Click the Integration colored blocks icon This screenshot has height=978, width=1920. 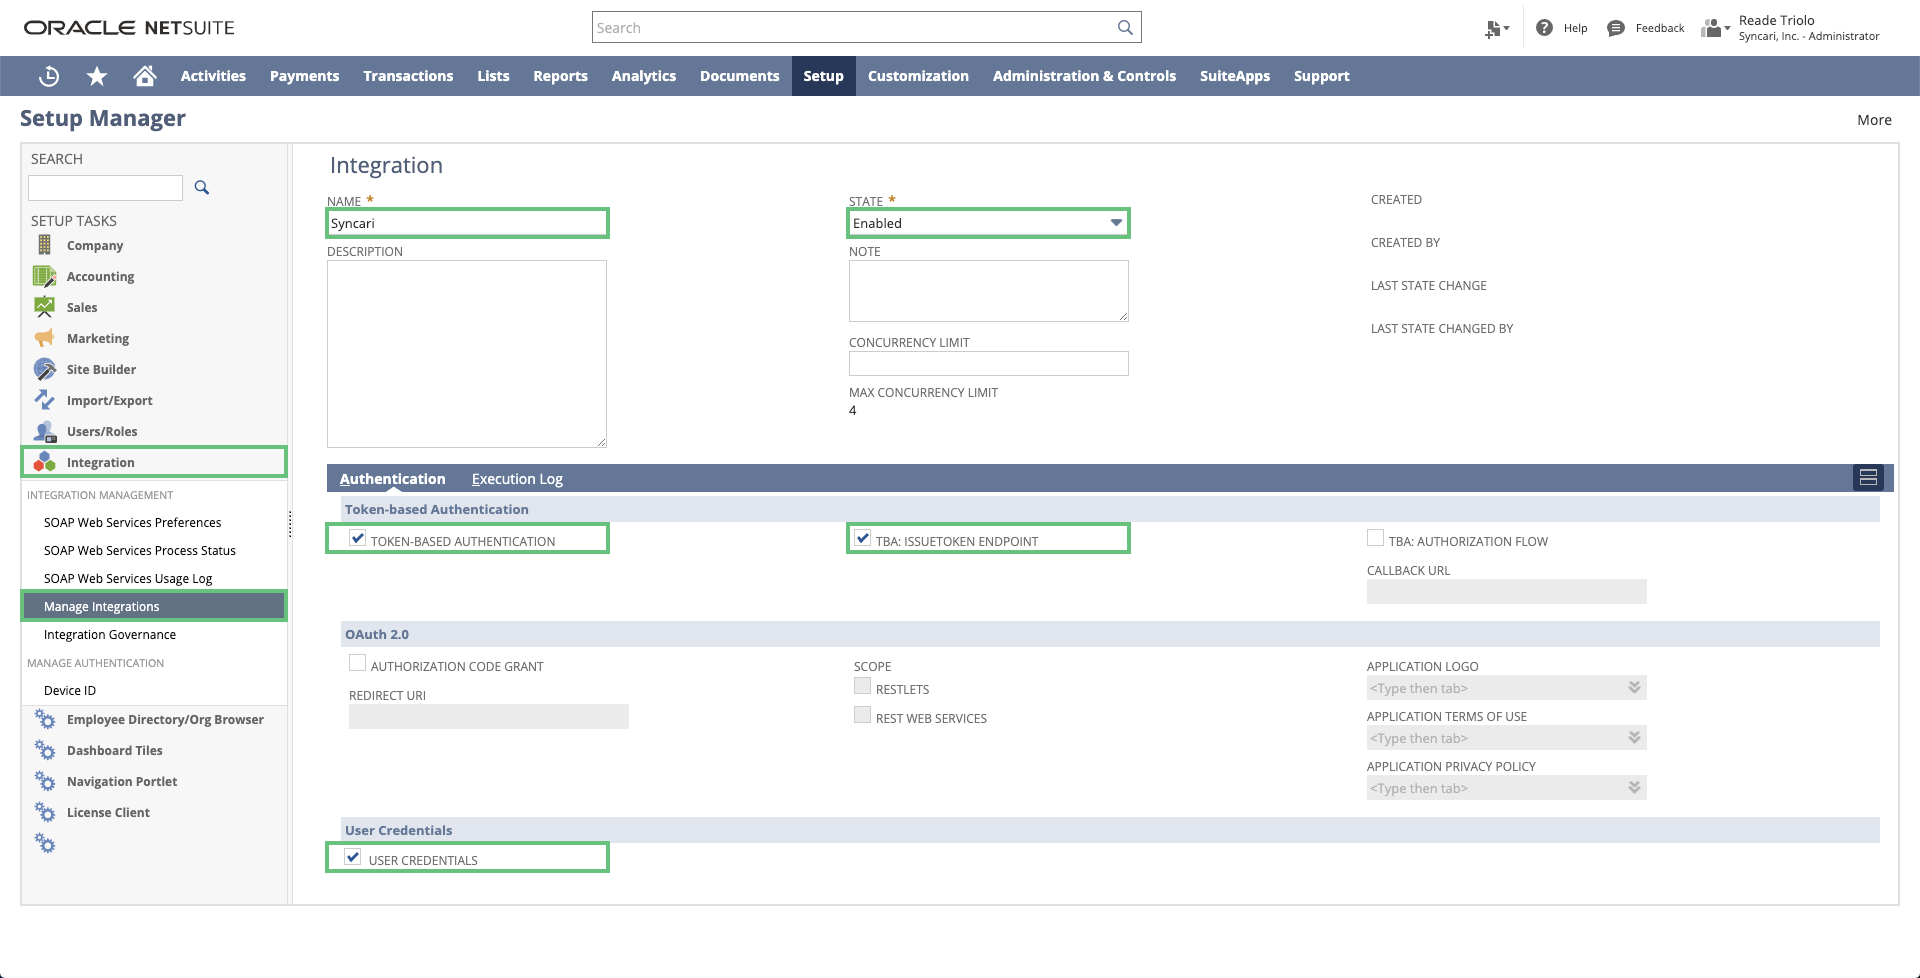coord(44,462)
